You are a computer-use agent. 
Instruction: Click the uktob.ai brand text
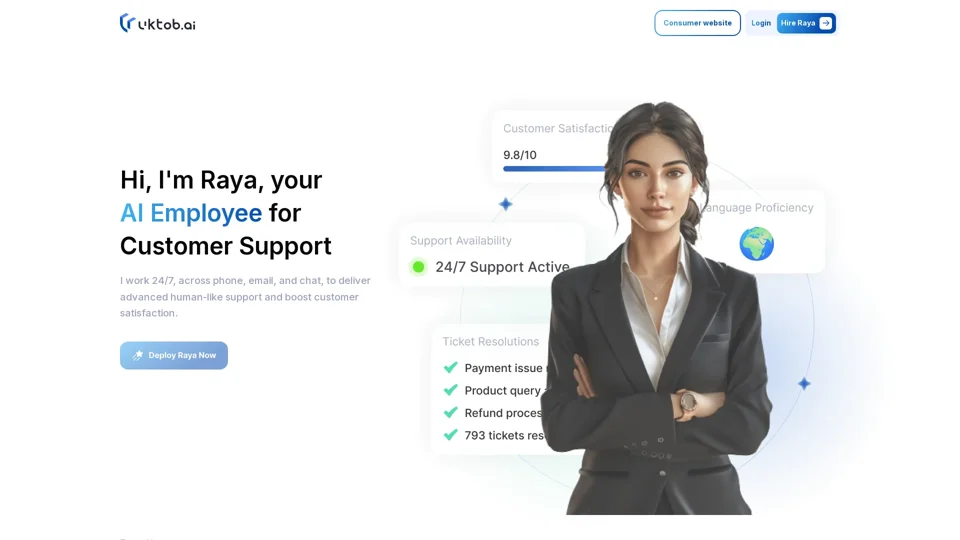pos(167,24)
